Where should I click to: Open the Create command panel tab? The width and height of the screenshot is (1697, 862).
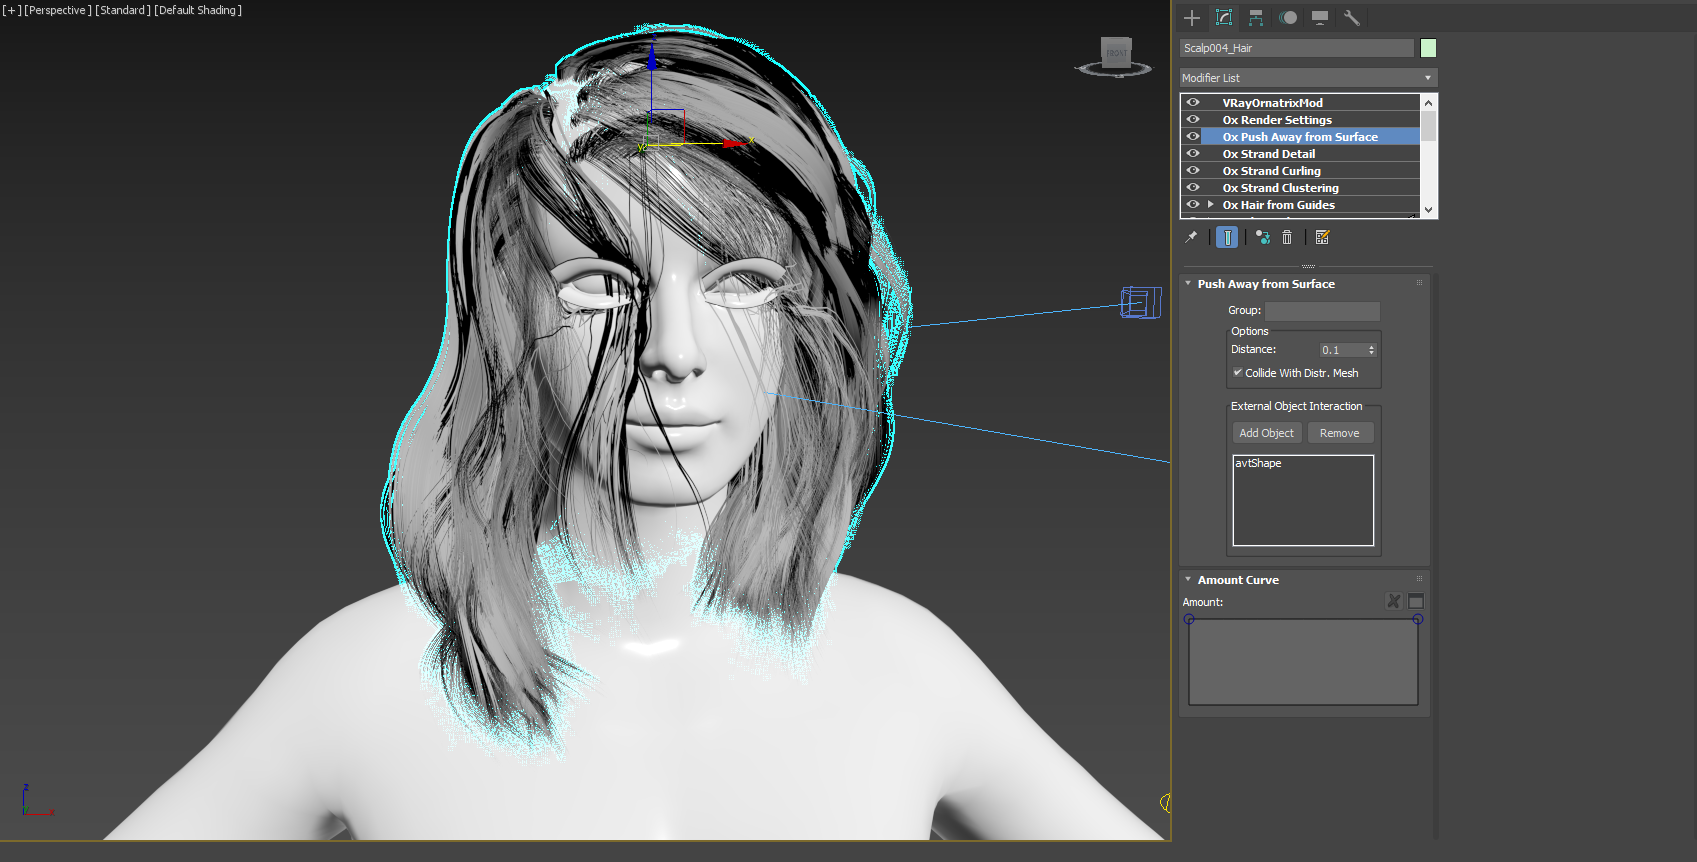pyautogui.click(x=1191, y=18)
